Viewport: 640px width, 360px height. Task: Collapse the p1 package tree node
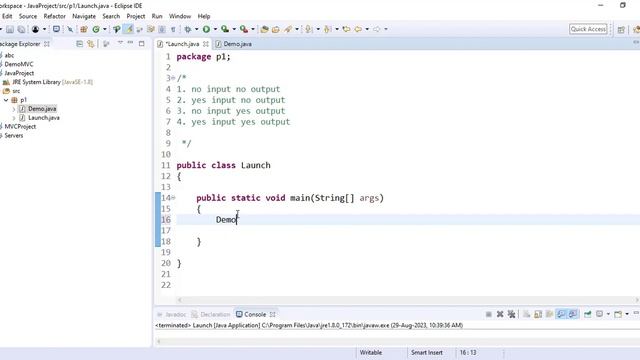(x=6, y=100)
